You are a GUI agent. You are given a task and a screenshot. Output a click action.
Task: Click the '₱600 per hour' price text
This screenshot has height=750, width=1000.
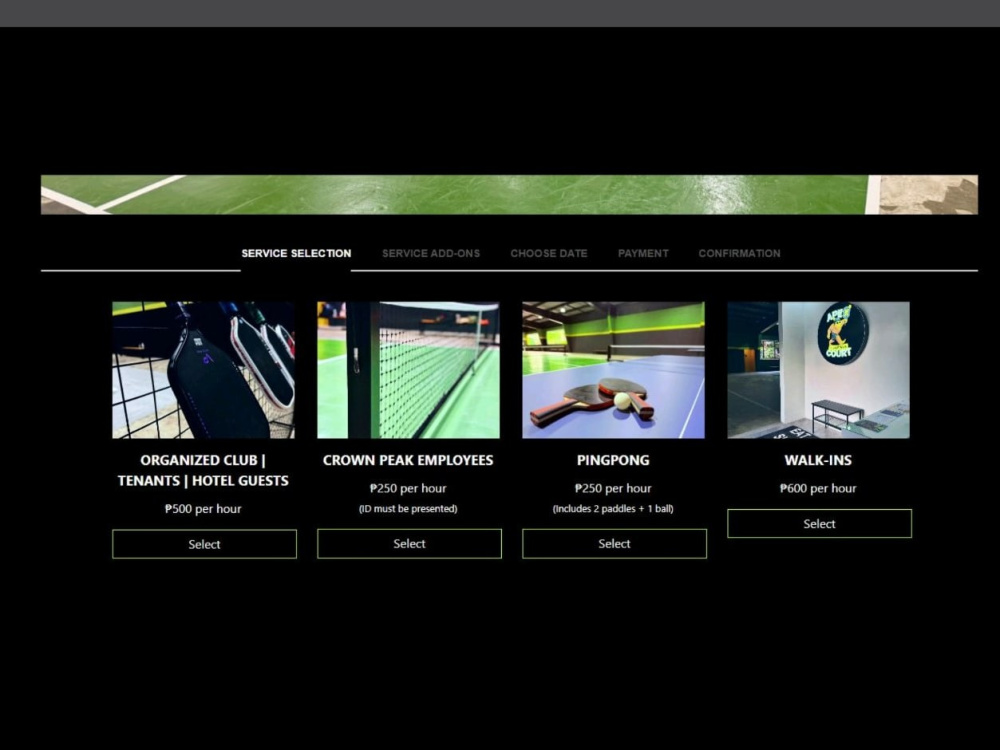[818, 488]
